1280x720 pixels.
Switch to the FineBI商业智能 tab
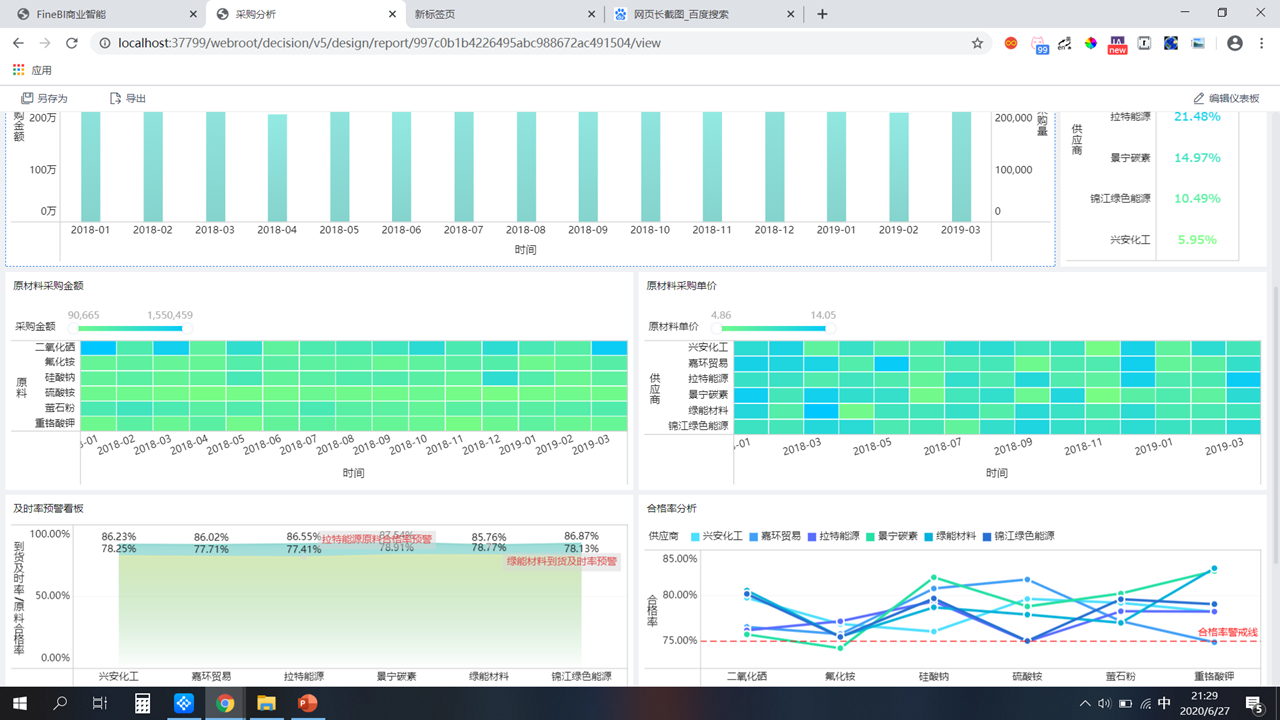100,14
